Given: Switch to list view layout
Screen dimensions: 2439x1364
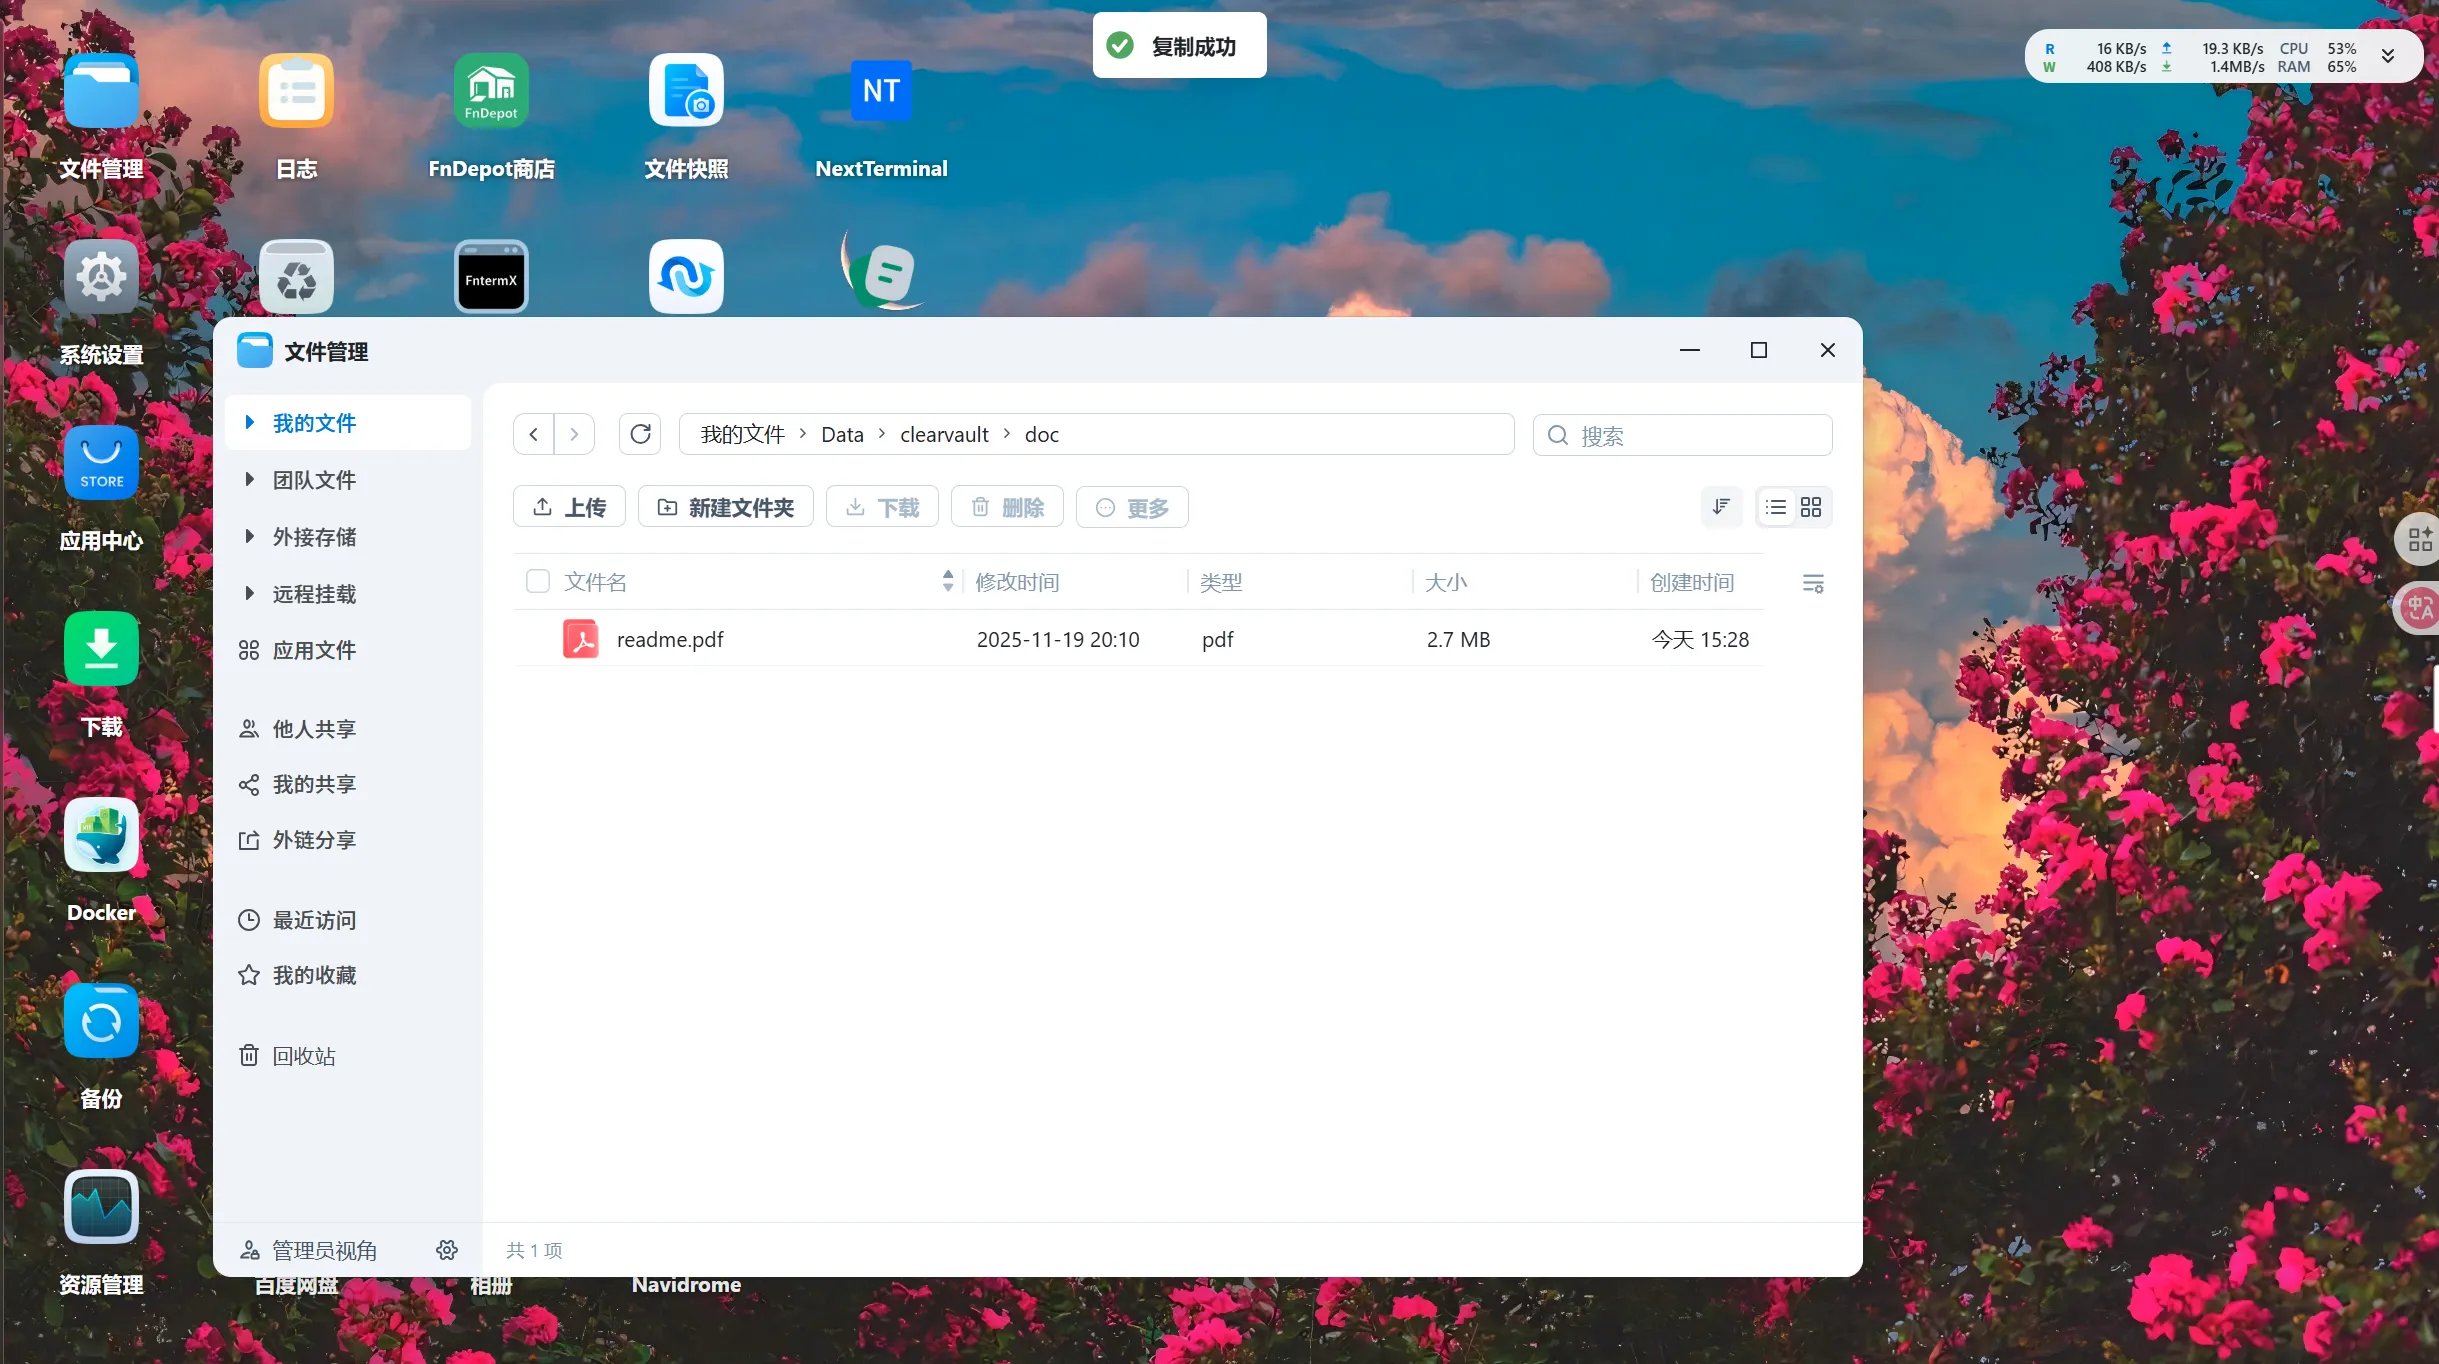Looking at the screenshot, I should 1776,507.
